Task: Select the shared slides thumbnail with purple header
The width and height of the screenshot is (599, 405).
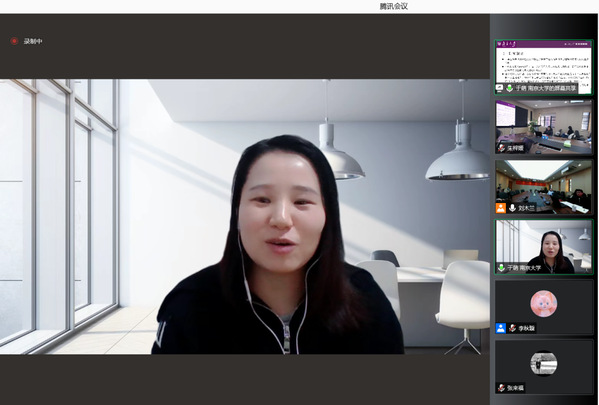Action: pyautogui.click(x=544, y=67)
